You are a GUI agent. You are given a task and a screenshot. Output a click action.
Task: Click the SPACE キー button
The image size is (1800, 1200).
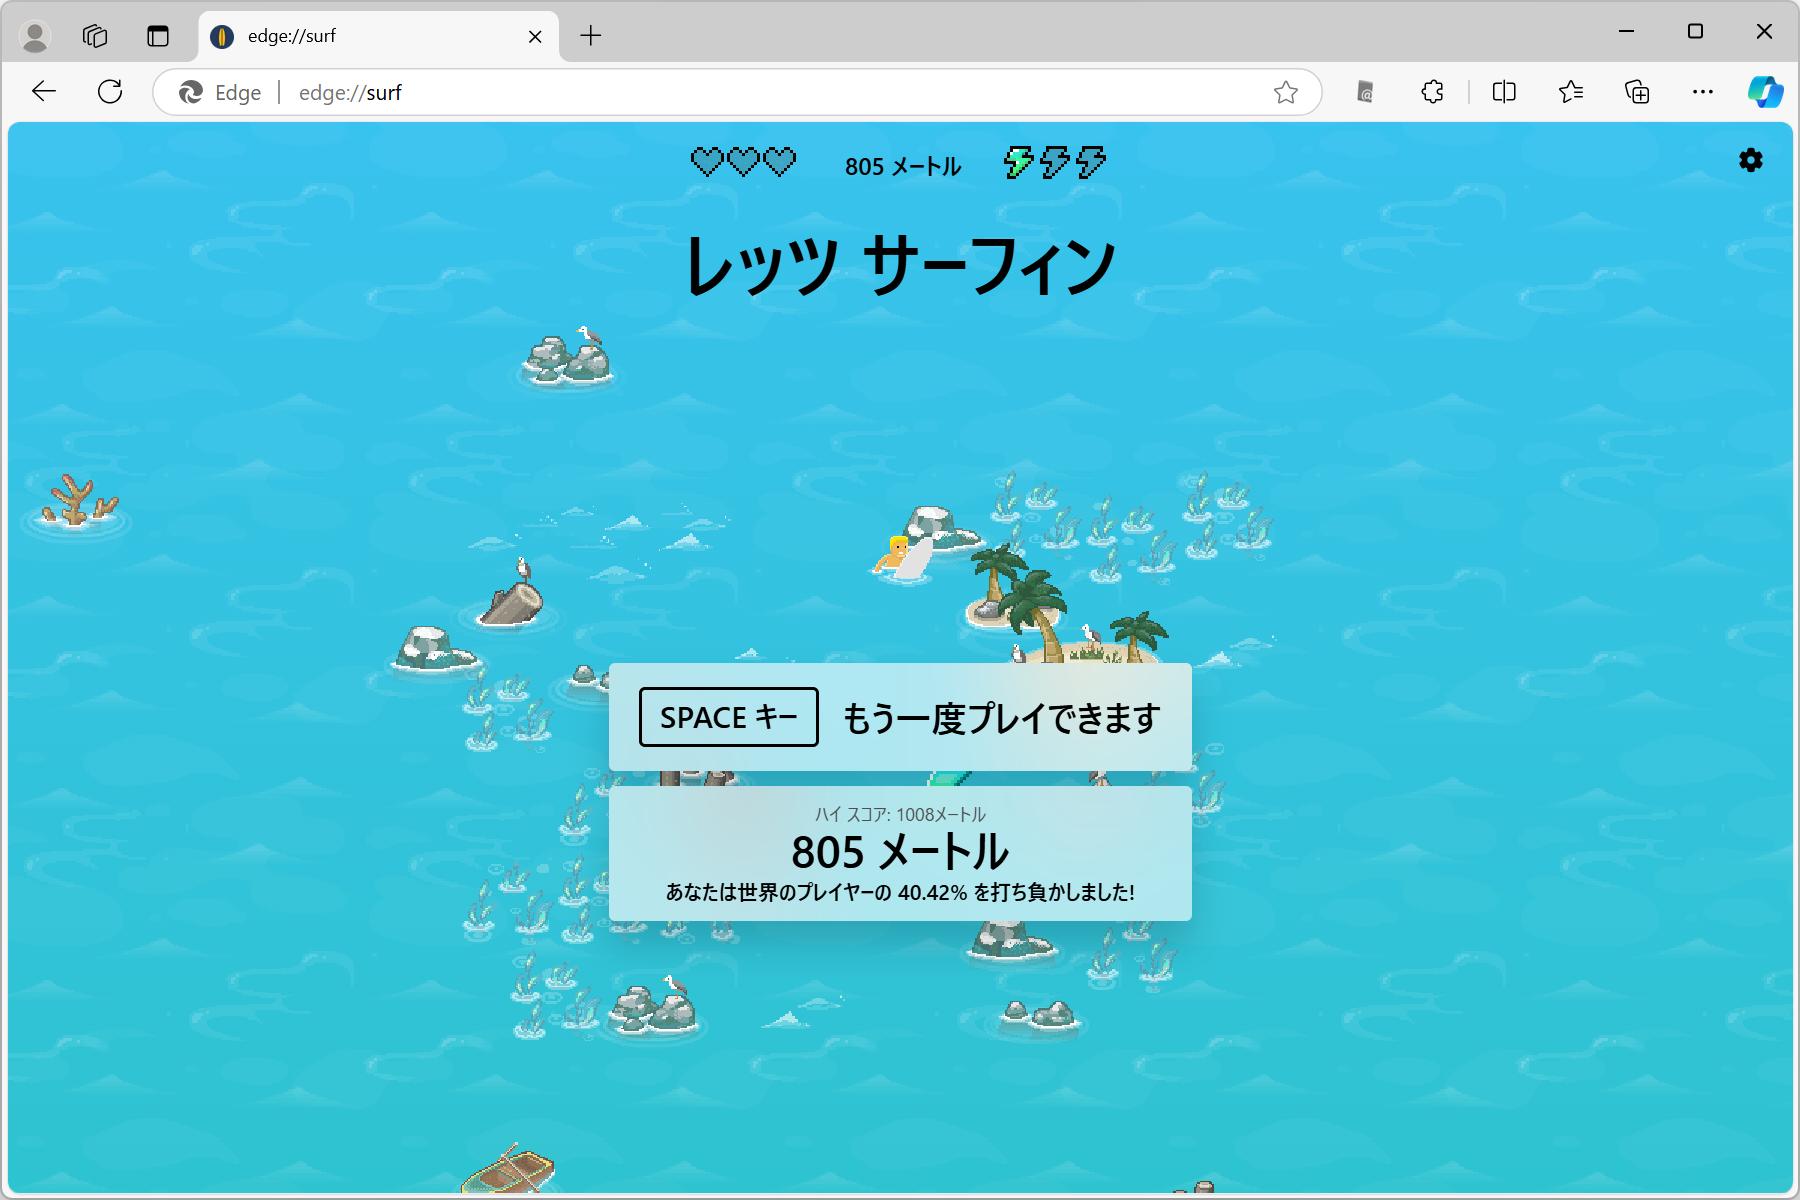729,717
